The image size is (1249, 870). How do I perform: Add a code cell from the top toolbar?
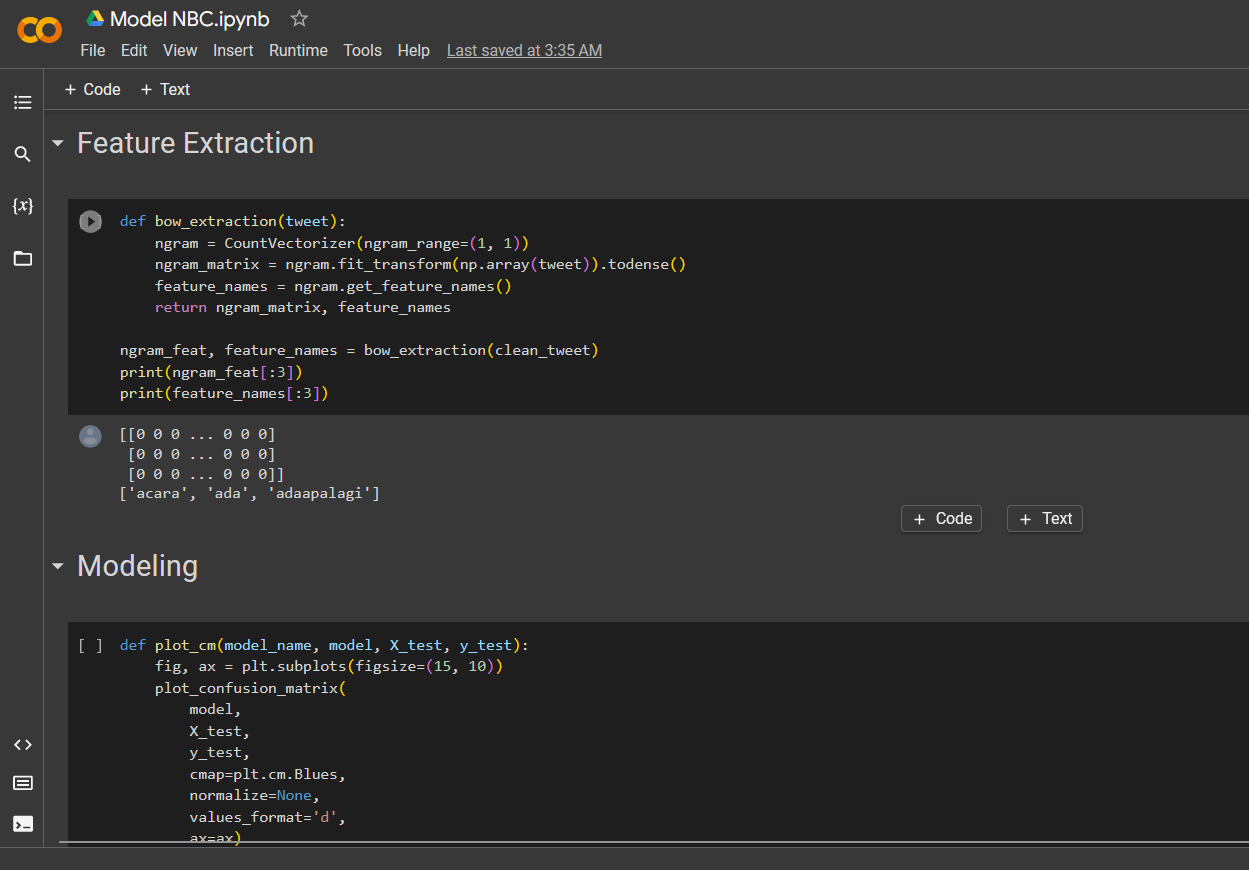pyautogui.click(x=92, y=89)
